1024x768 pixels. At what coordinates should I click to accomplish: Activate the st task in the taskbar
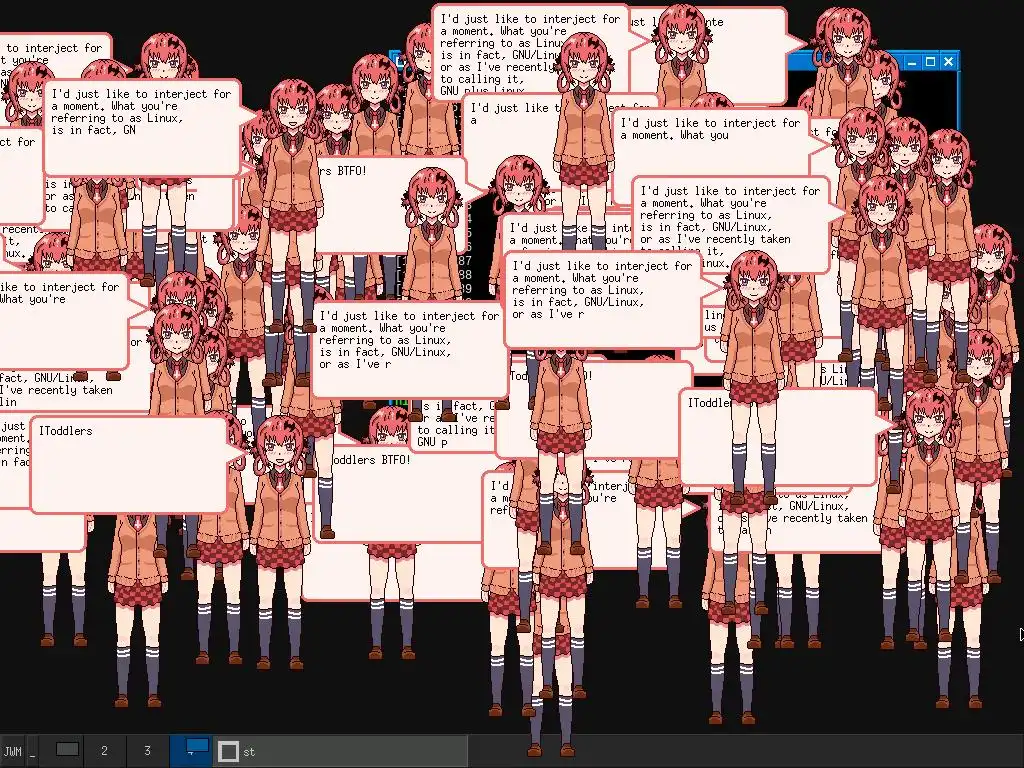[x=340, y=751]
